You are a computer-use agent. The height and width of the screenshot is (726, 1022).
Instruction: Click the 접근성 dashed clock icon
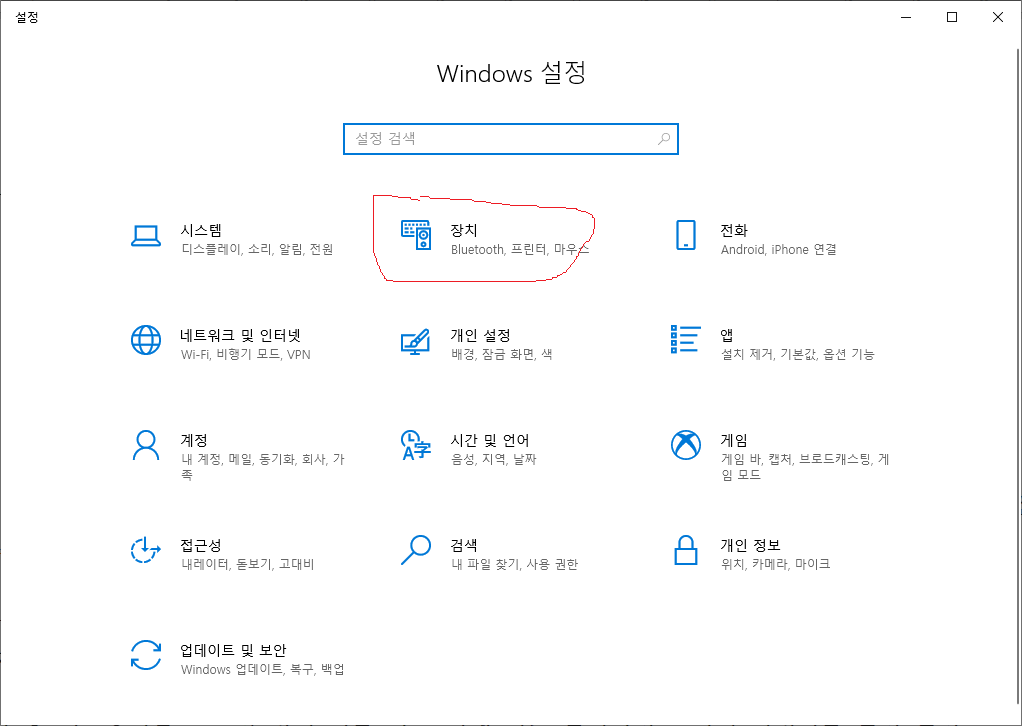click(146, 550)
